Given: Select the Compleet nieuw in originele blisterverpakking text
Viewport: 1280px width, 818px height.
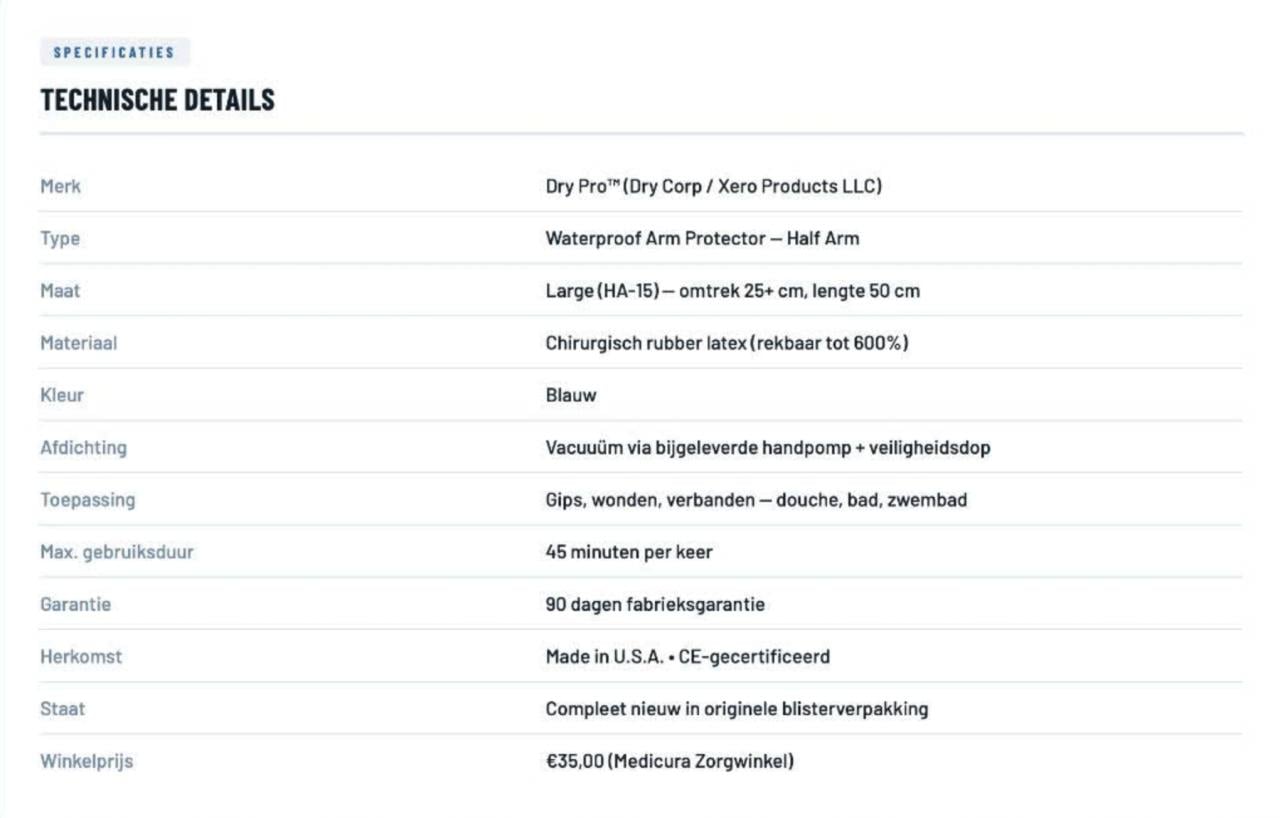Looking at the screenshot, I should 736,709.
